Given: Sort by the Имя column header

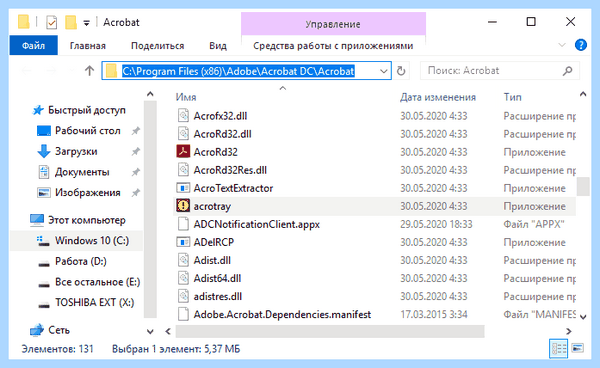Looking at the screenshot, I should [x=186, y=97].
